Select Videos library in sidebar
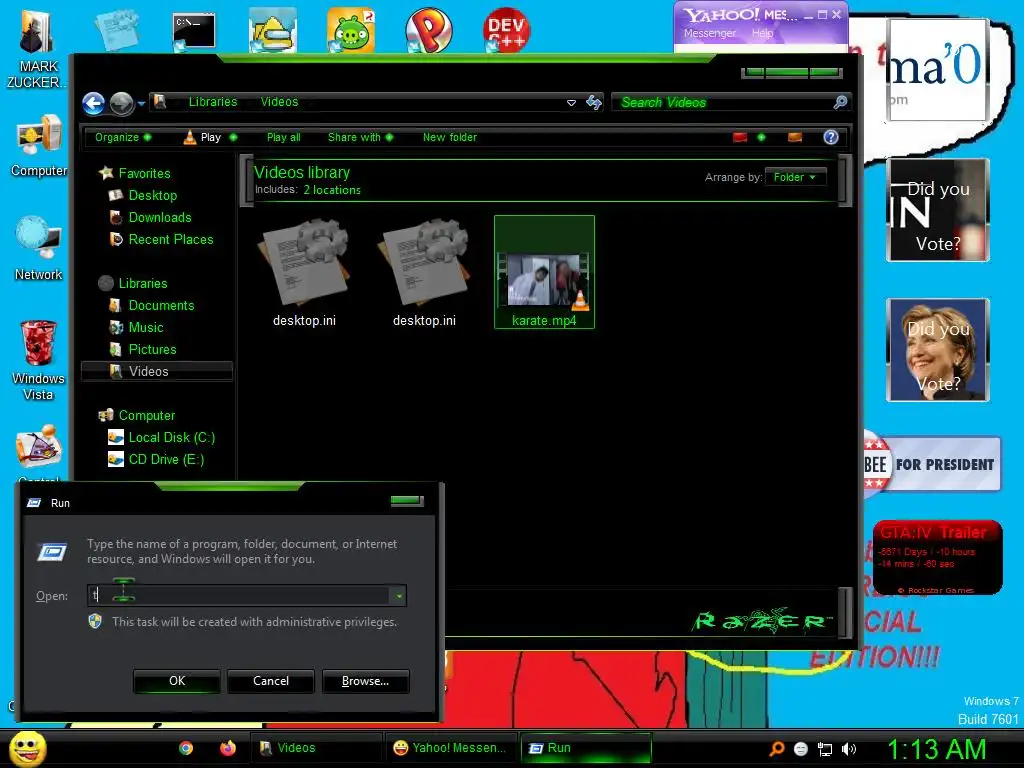This screenshot has height=768, width=1024. click(x=157, y=371)
